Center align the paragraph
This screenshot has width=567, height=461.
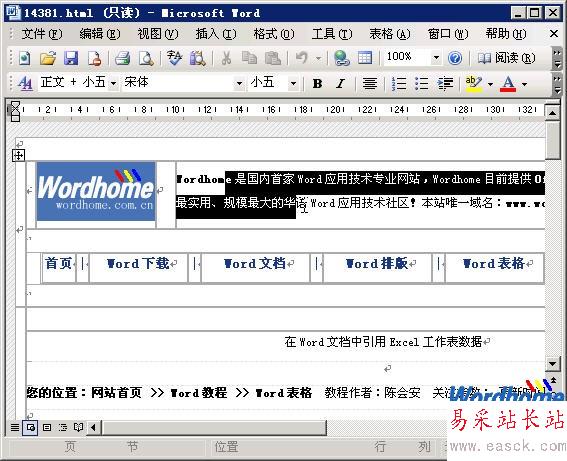click(370, 84)
